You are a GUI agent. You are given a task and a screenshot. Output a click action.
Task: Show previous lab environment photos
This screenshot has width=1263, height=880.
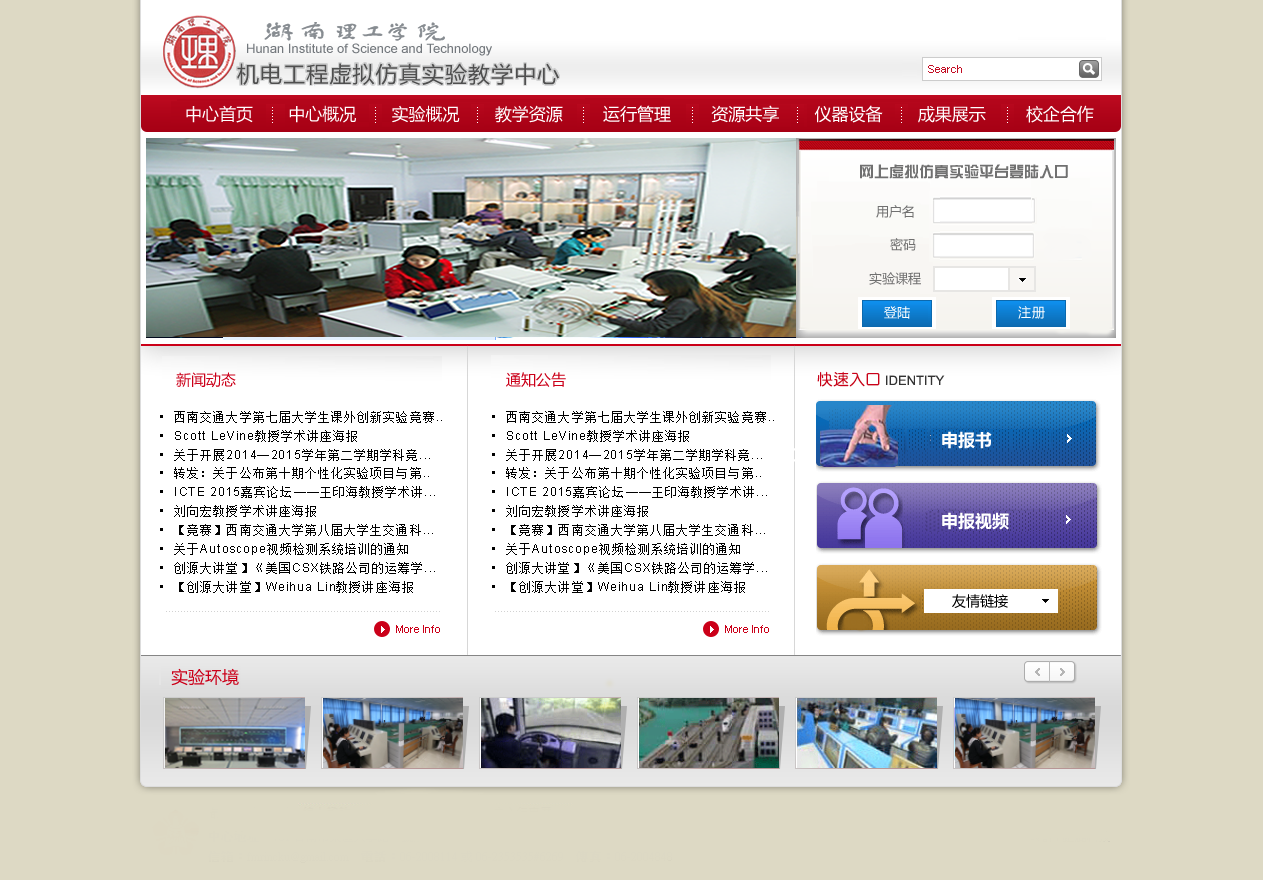tap(1037, 672)
